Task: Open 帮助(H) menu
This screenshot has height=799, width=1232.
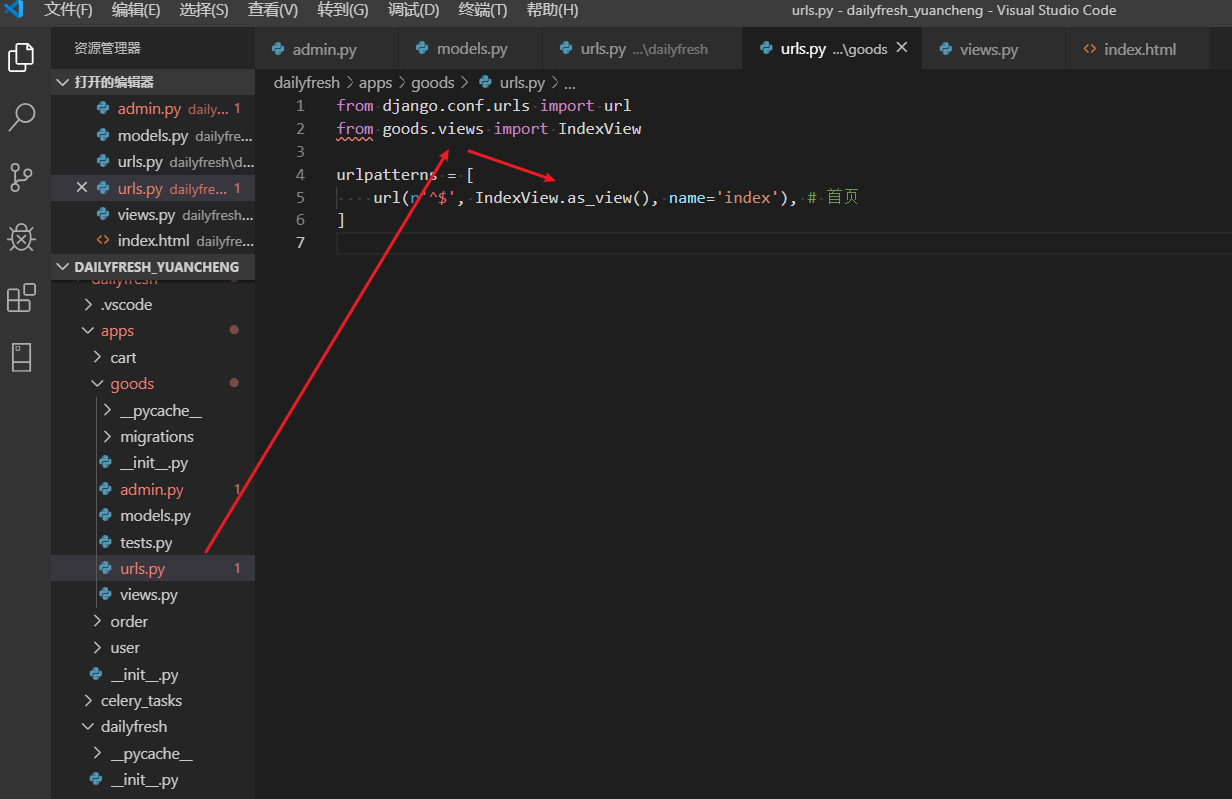Action: pos(552,10)
